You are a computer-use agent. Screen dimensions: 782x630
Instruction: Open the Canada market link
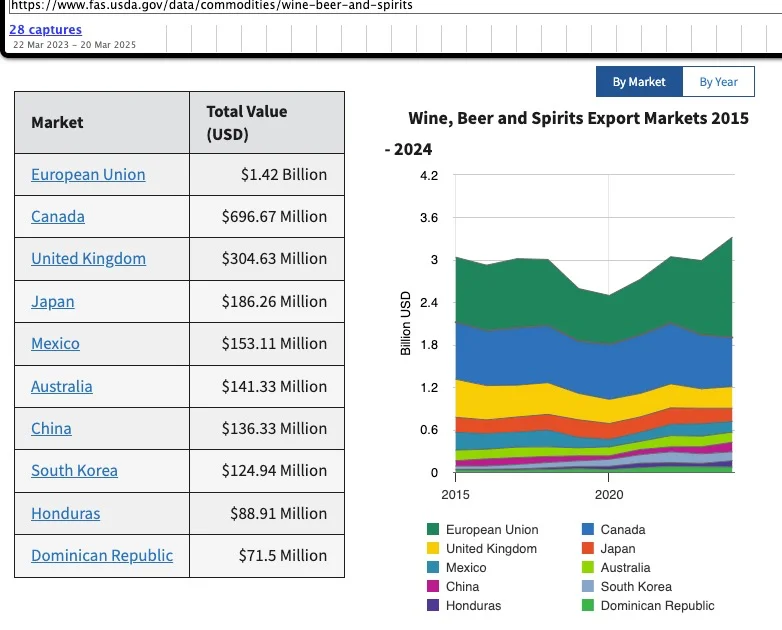point(58,216)
